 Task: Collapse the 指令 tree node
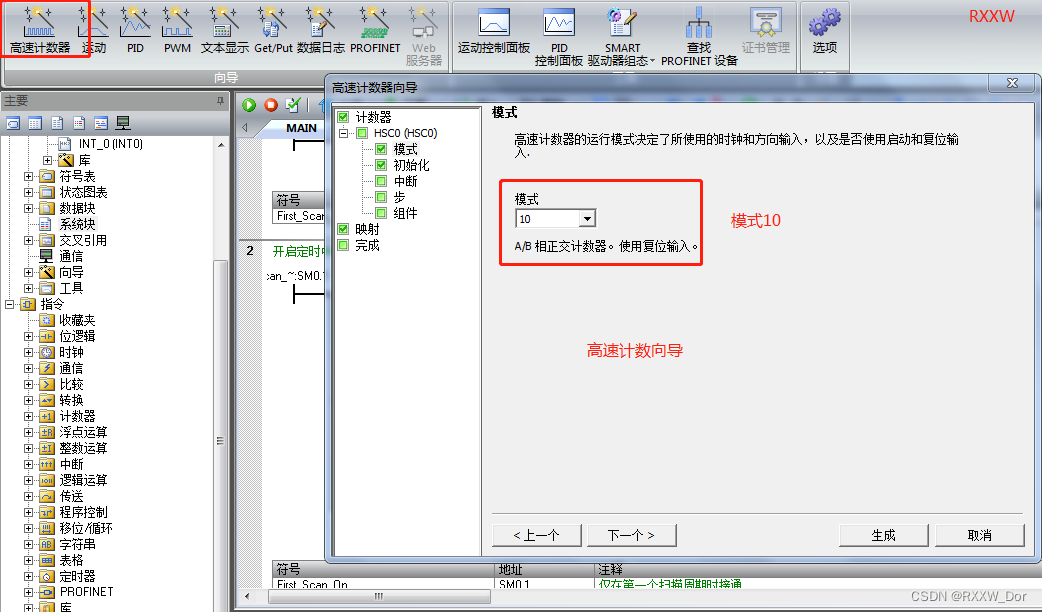pos(9,304)
